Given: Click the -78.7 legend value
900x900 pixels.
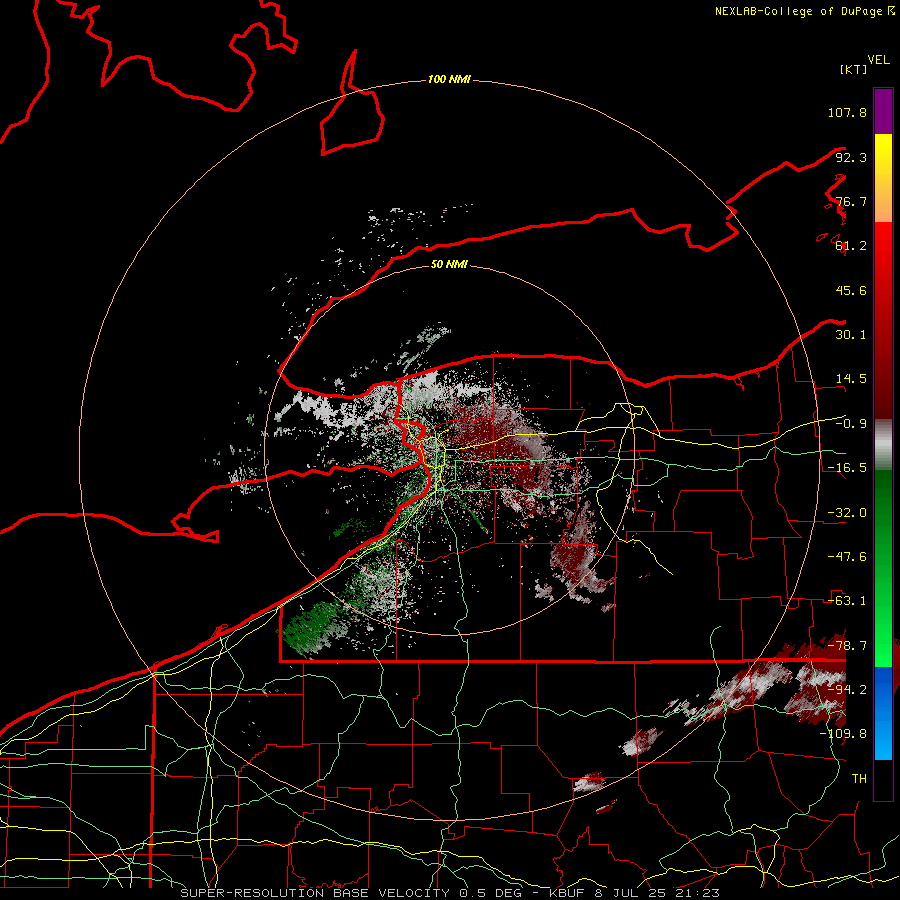Looking at the screenshot, I should [x=847, y=646].
